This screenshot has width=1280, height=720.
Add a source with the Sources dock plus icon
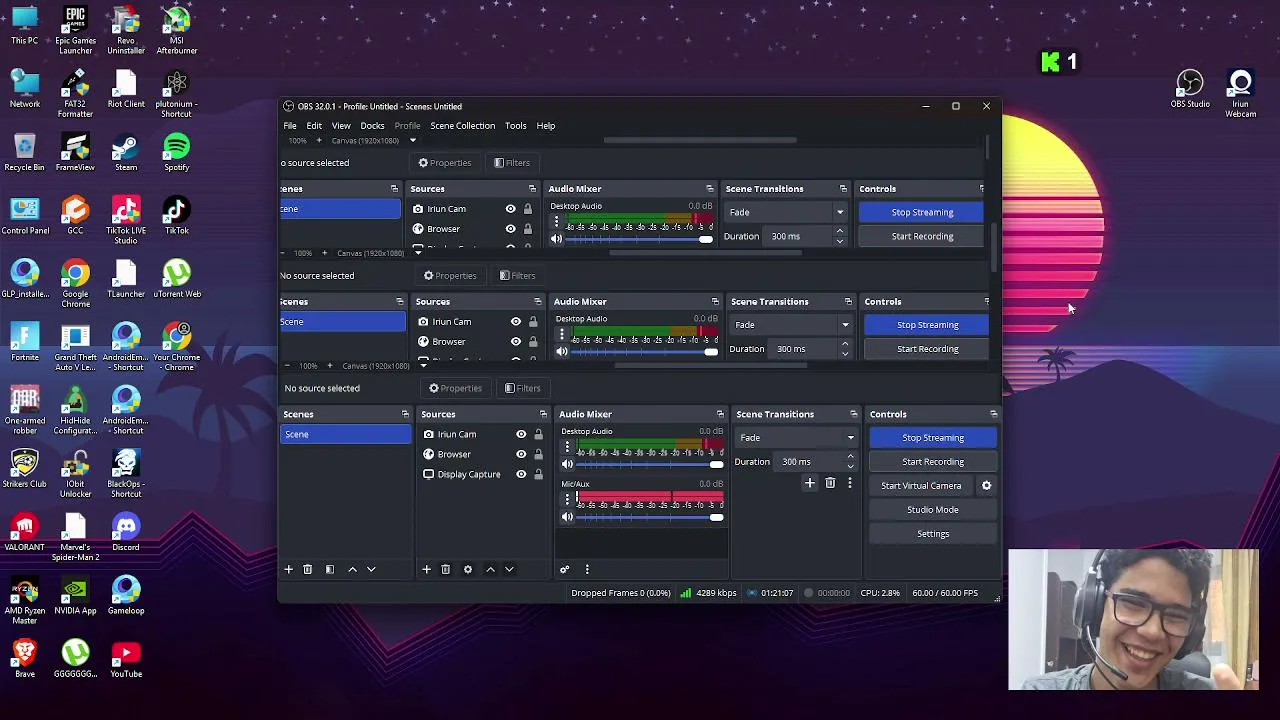tap(426, 569)
